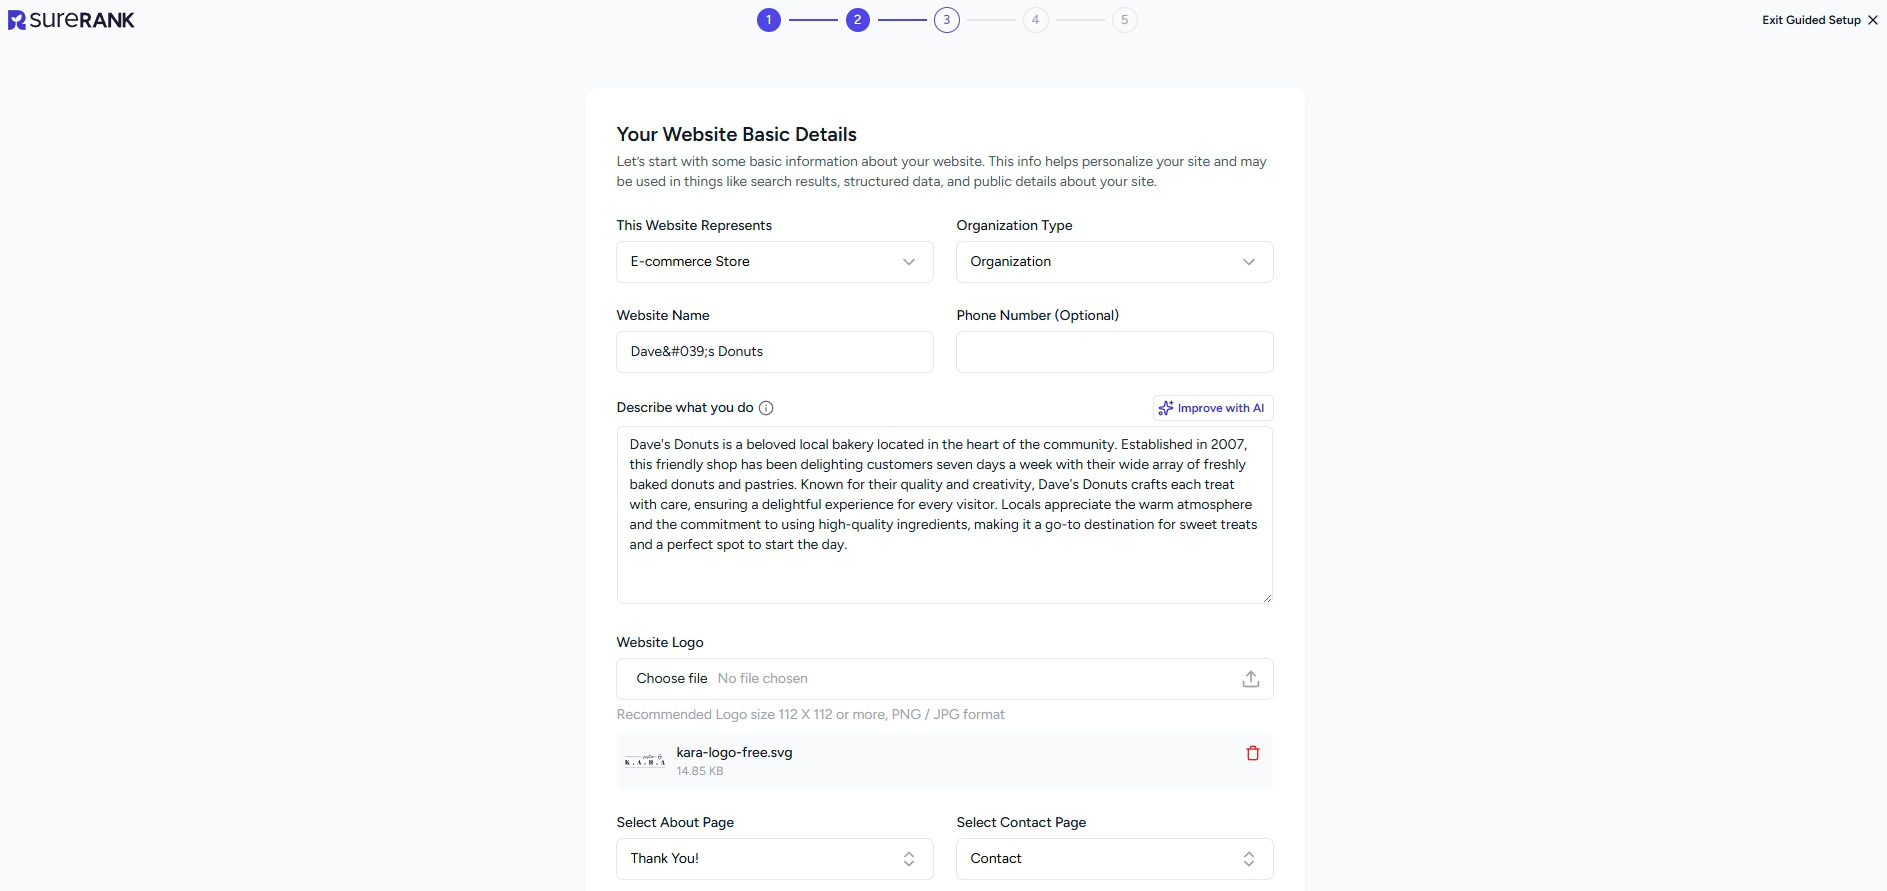Open the Select About Page dropdown

point(774,859)
